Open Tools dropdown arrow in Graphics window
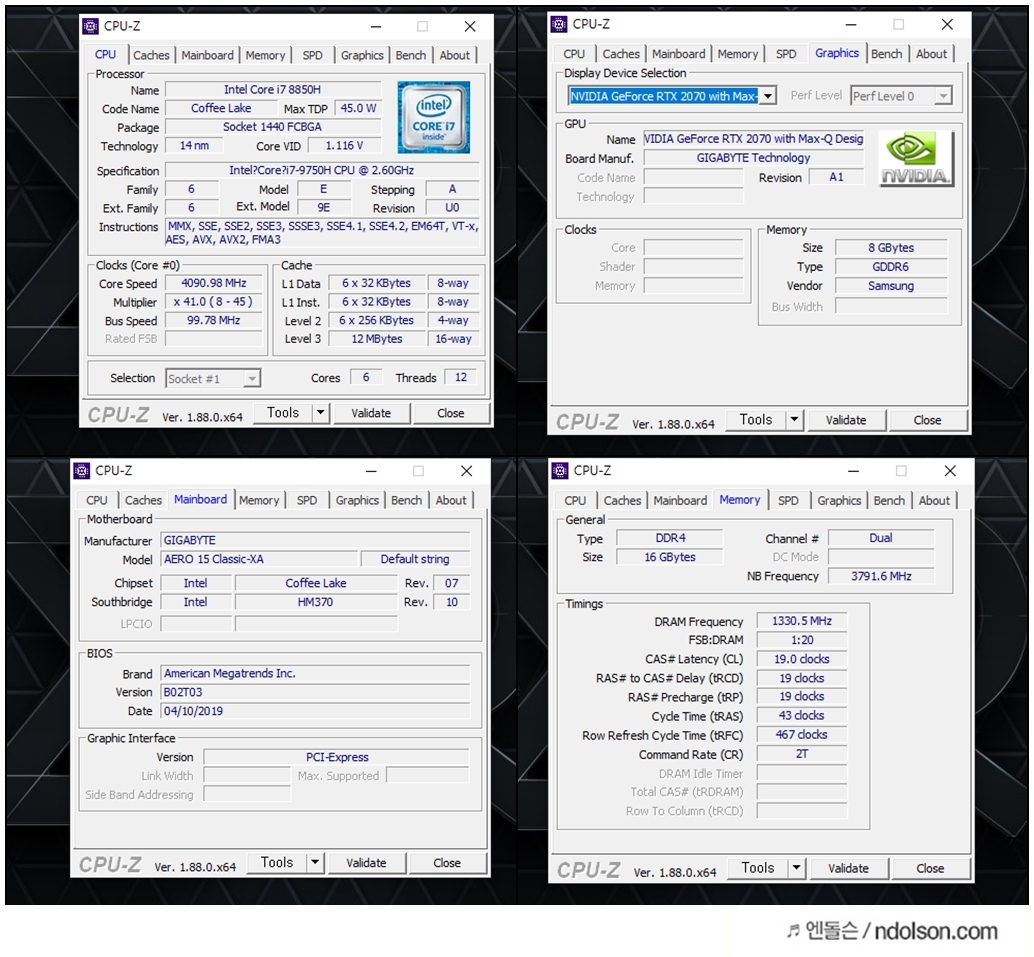 pyautogui.click(x=795, y=419)
